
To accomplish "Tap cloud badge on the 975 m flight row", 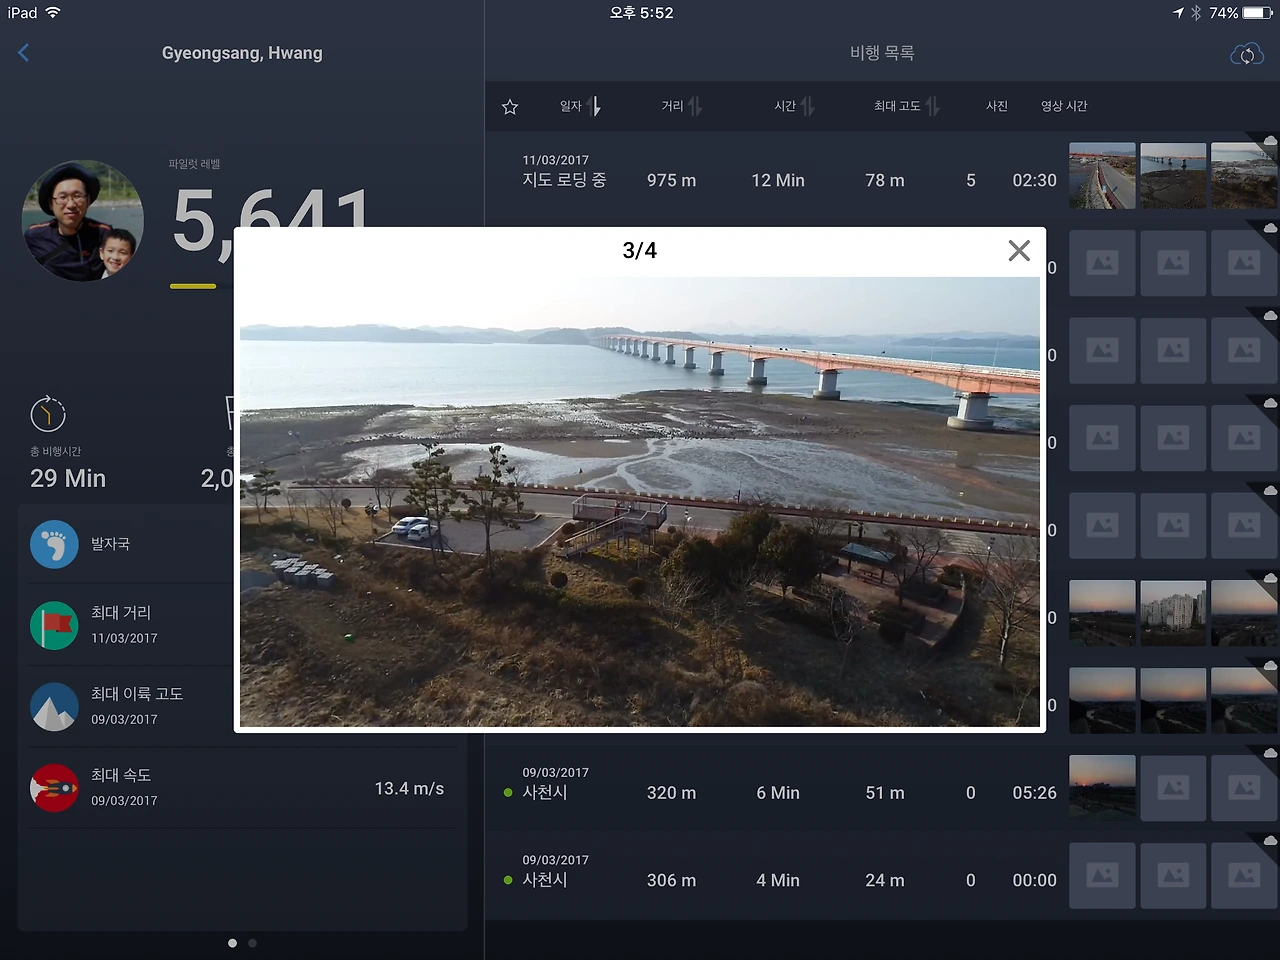I will pyautogui.click(x=1269, y=141).
